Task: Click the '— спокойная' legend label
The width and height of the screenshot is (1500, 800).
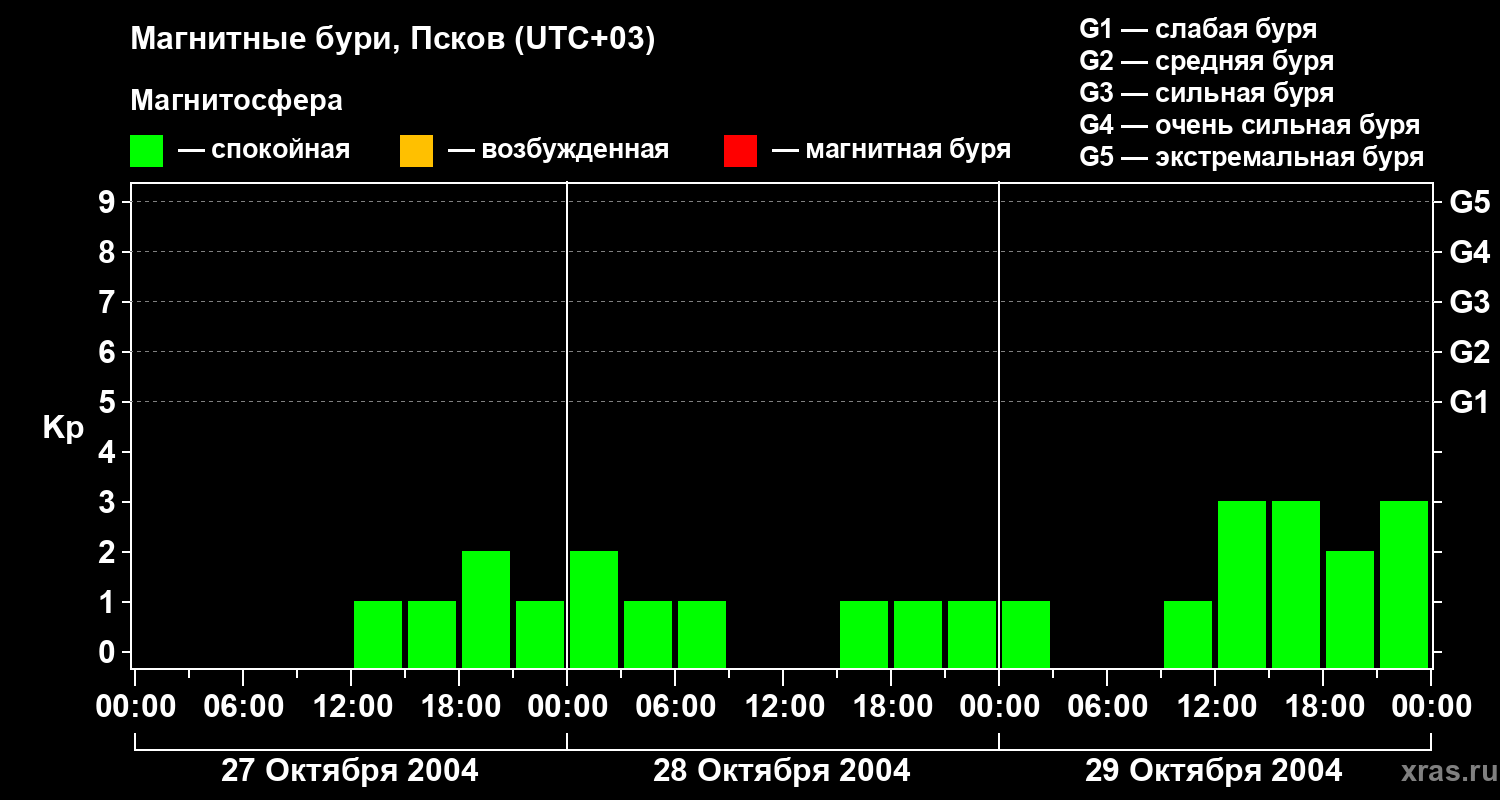Action: [264, 150]
